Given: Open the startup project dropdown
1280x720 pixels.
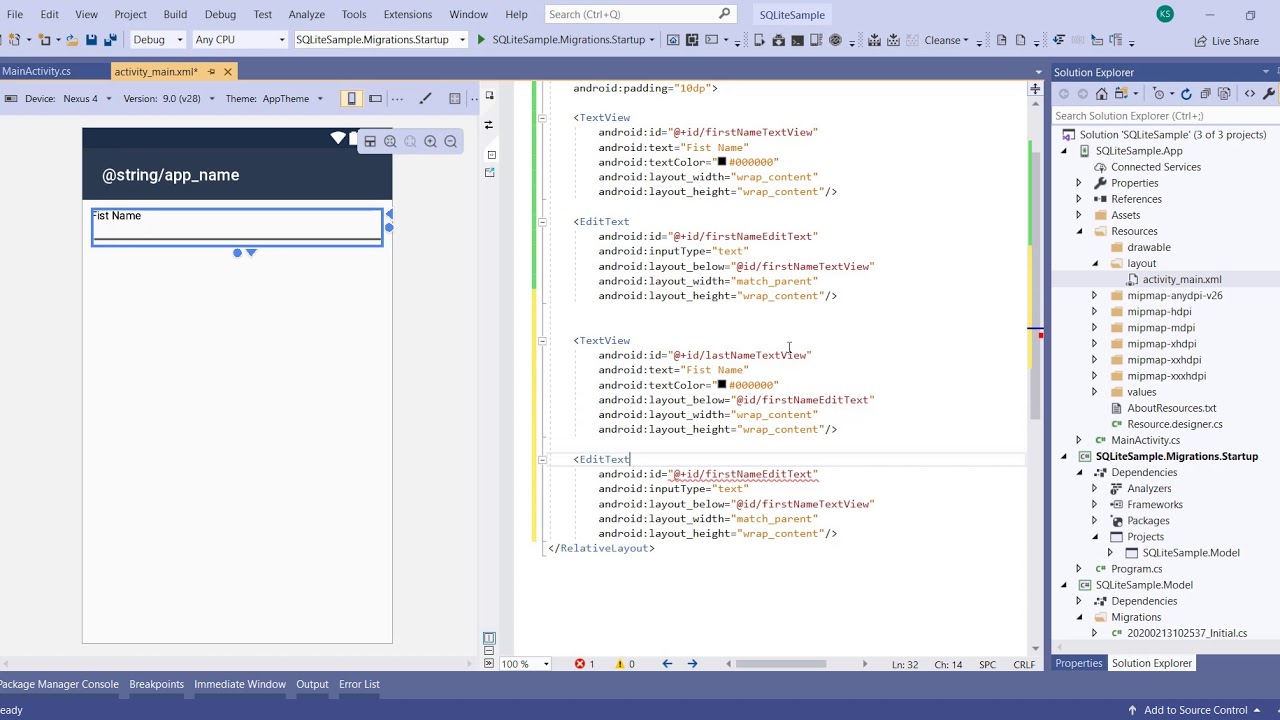Looking at the screenshot, I should (x=381, y=40).
